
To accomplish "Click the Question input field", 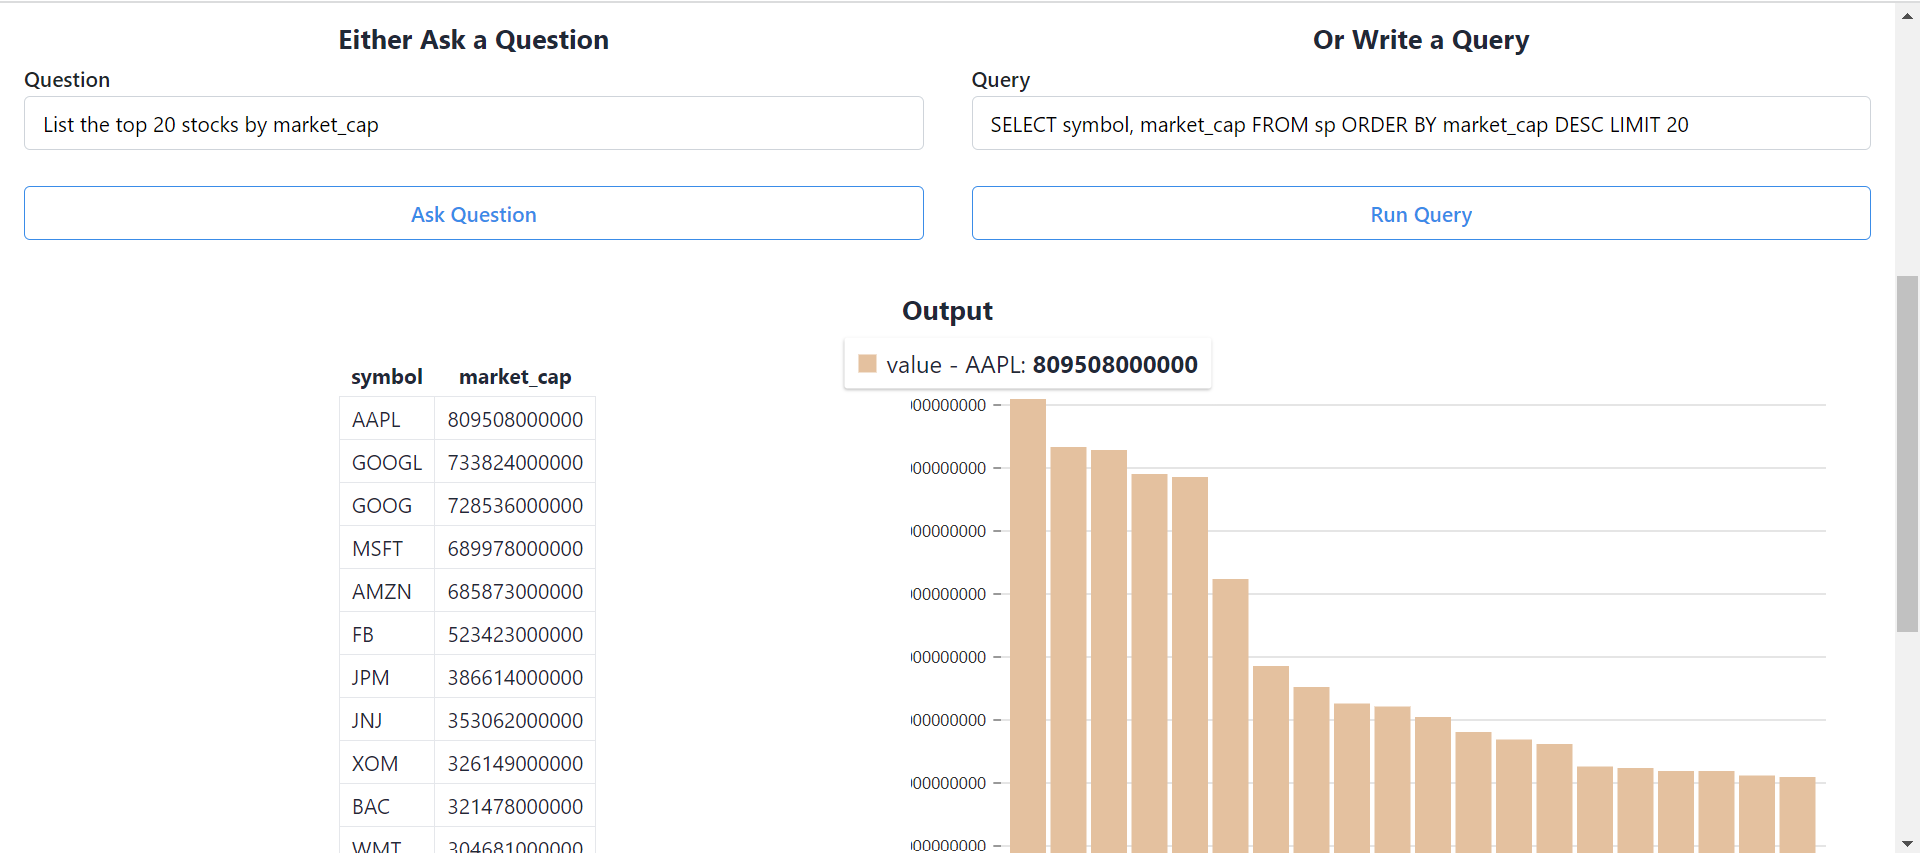I will (473, 123).
